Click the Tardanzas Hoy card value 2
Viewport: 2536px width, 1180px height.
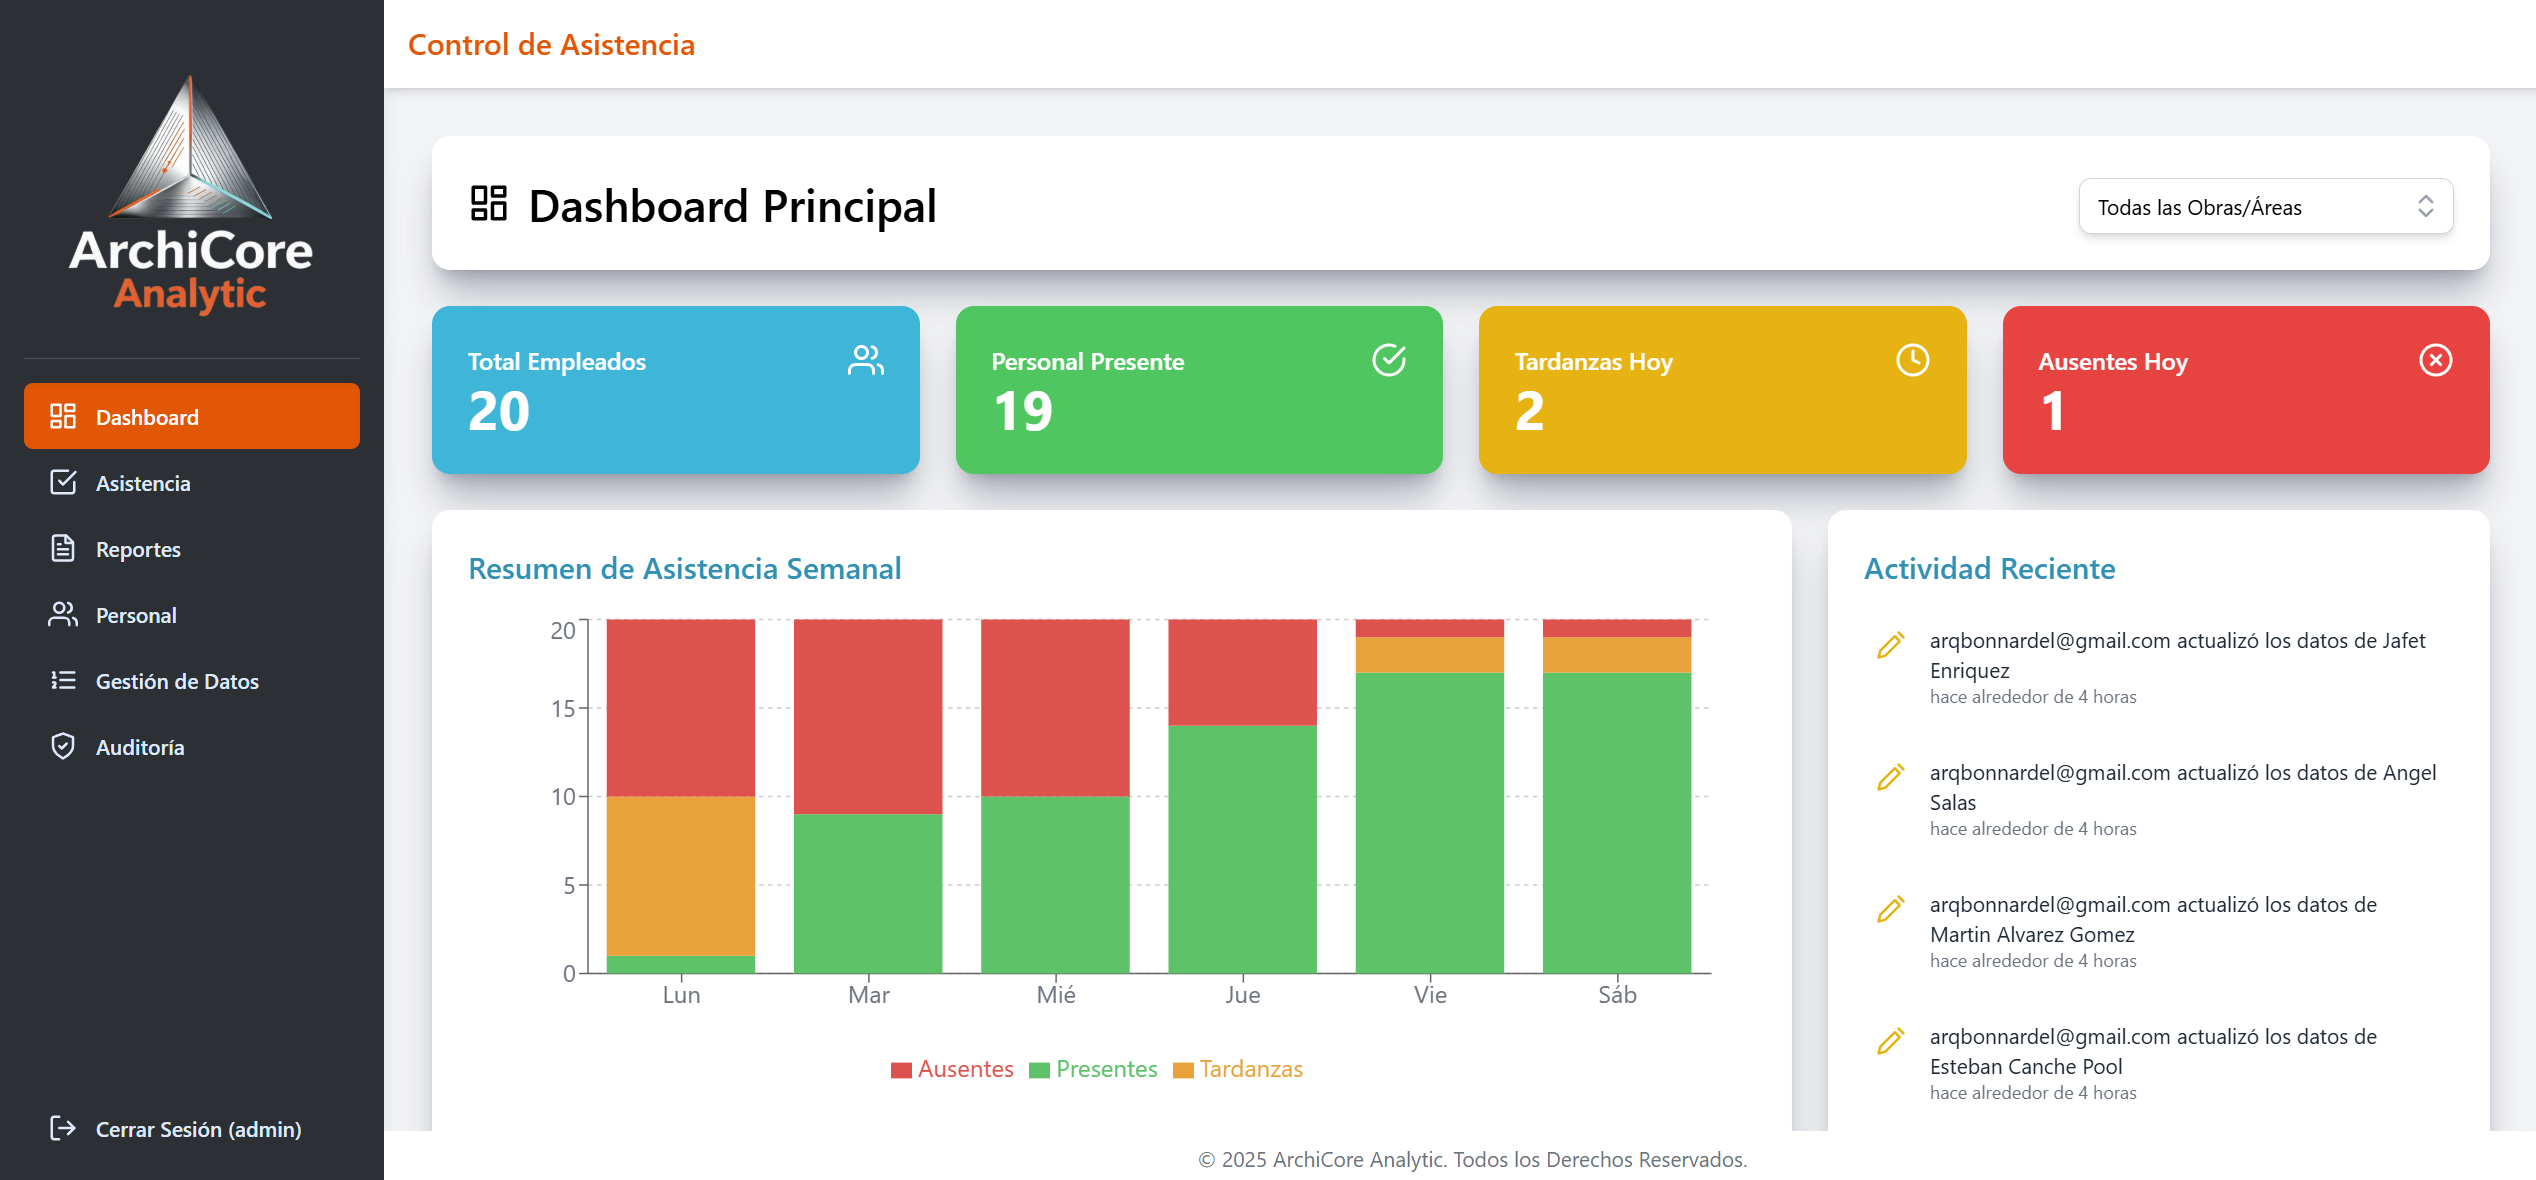coord(1529,411)
